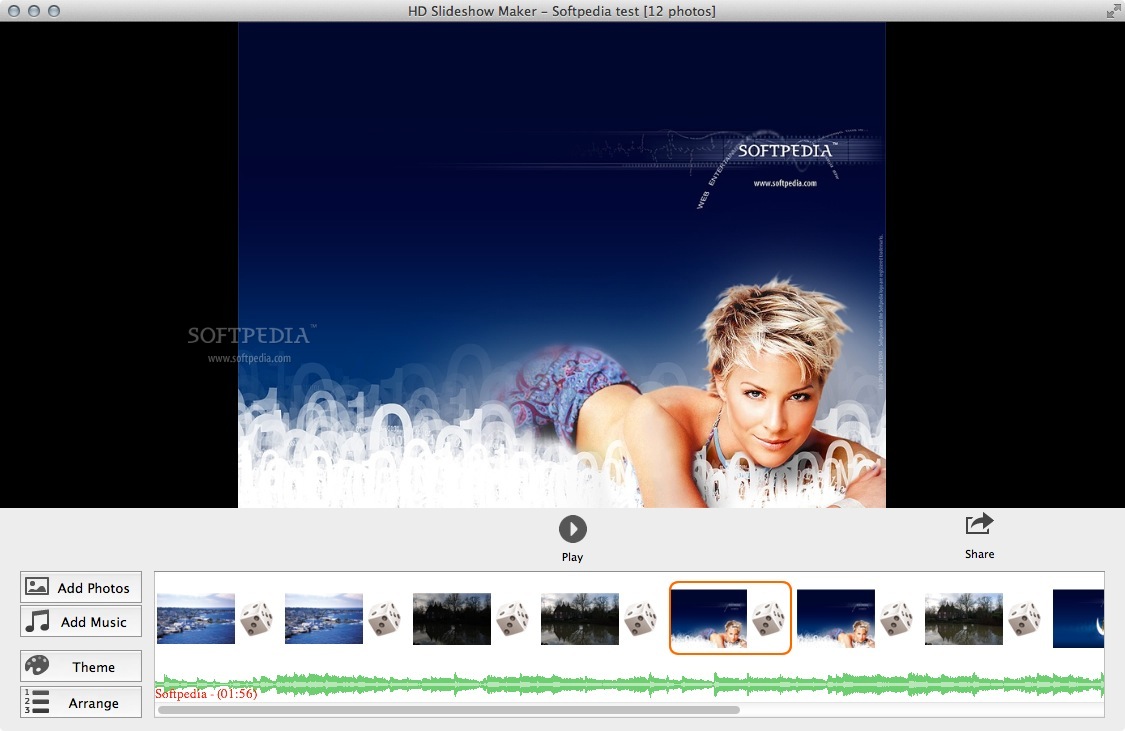Click the dice after fourth thumbnail
The width and height of the screenshot is (1125, 731).
click(640, 618)
